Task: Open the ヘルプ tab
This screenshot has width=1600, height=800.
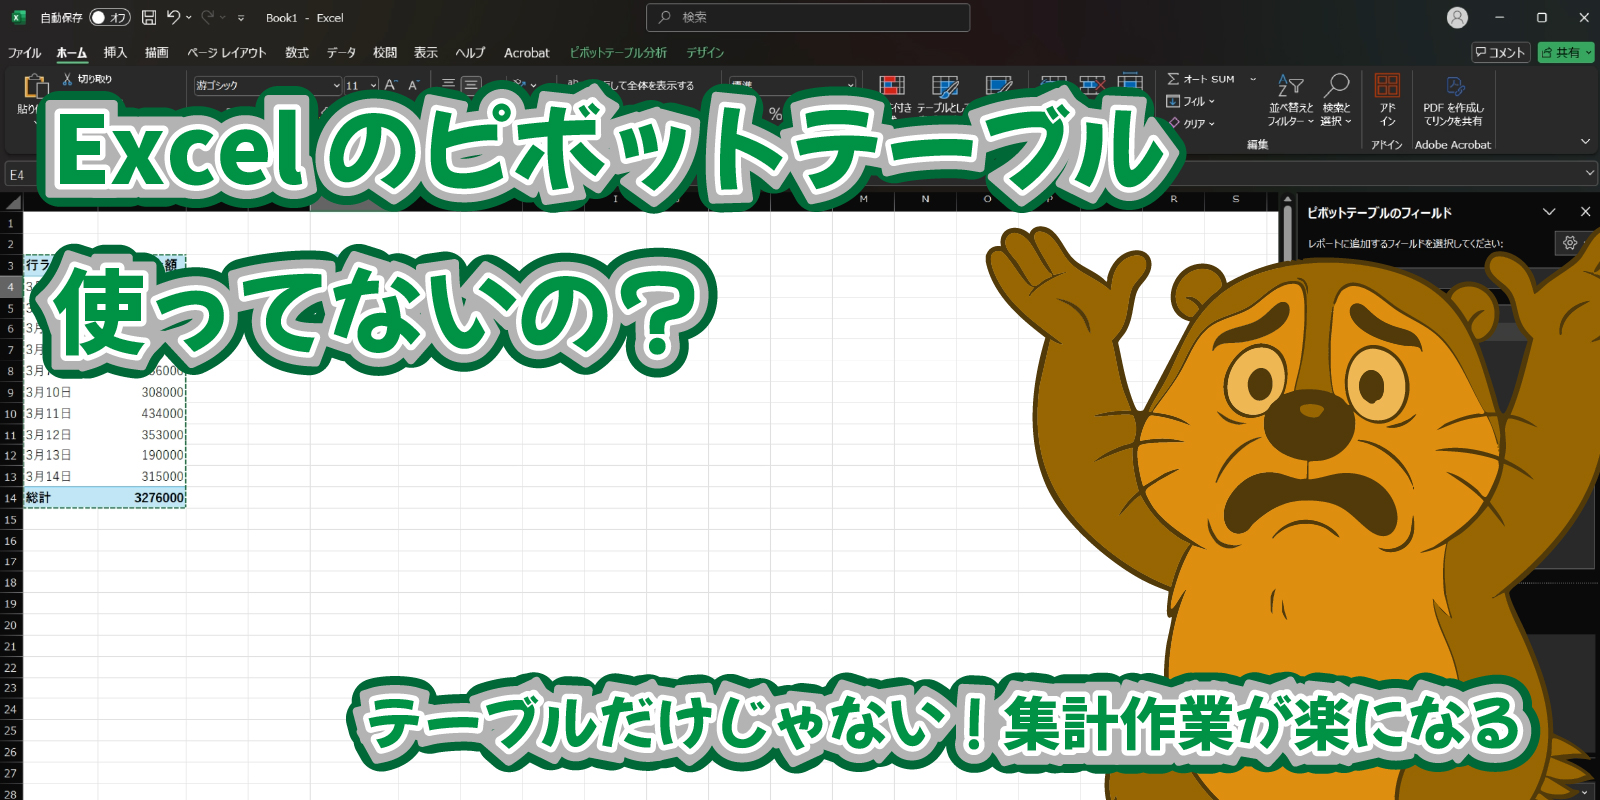Action: [x=470, y=53]
